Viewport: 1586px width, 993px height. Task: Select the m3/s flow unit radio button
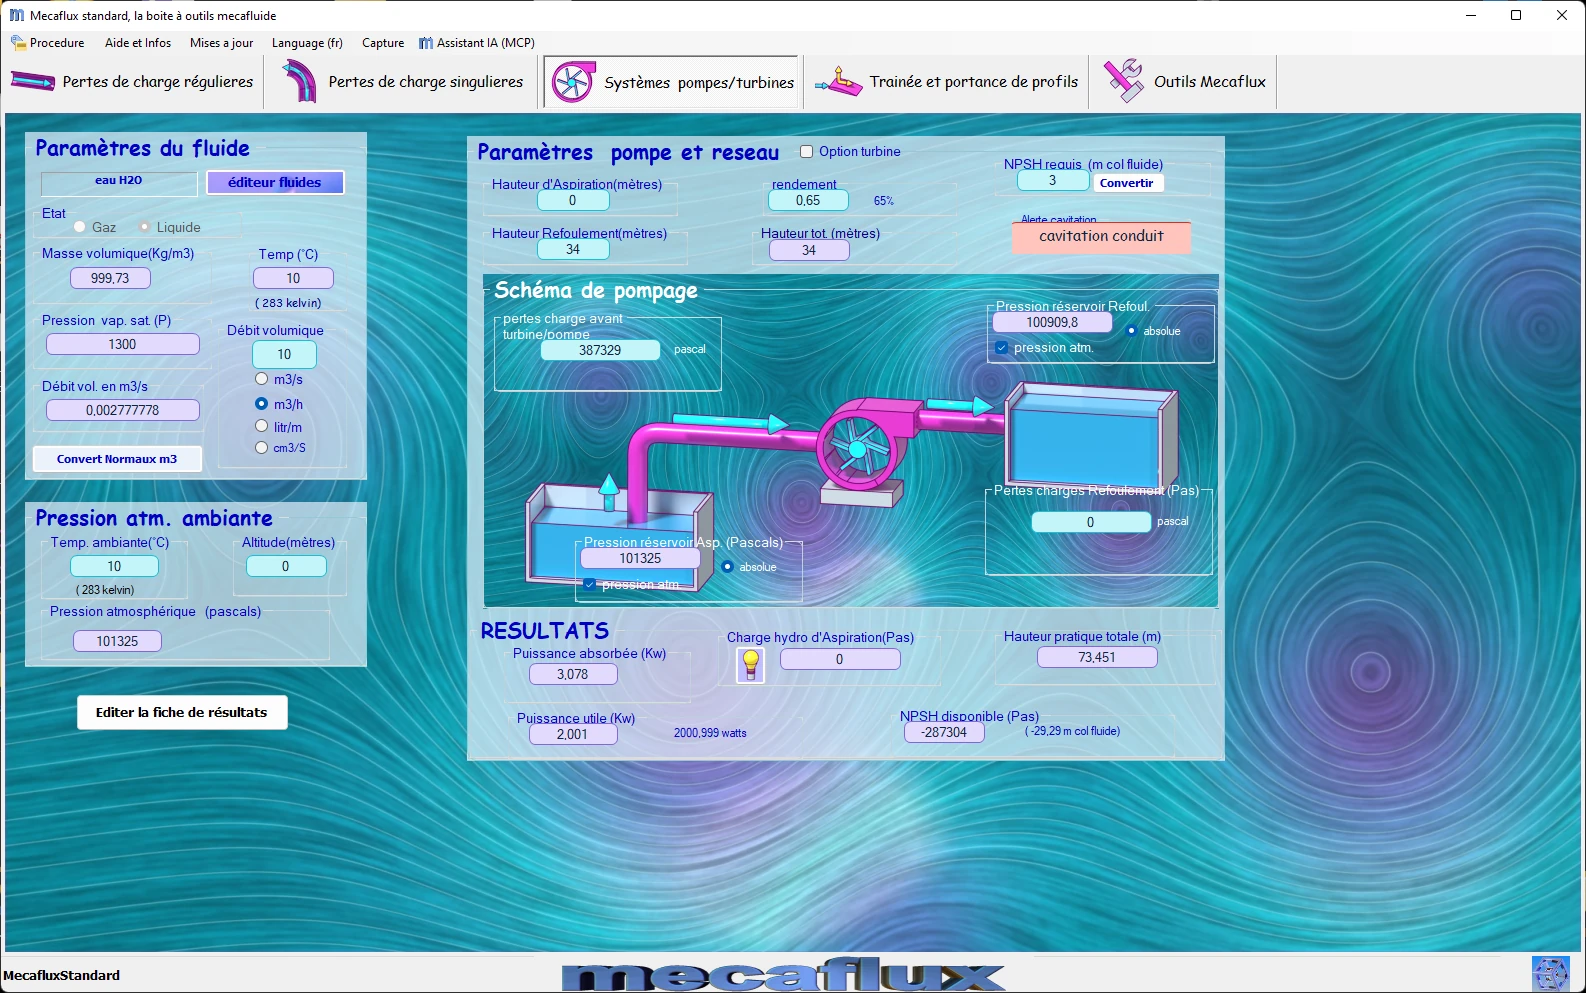[262, 379]
